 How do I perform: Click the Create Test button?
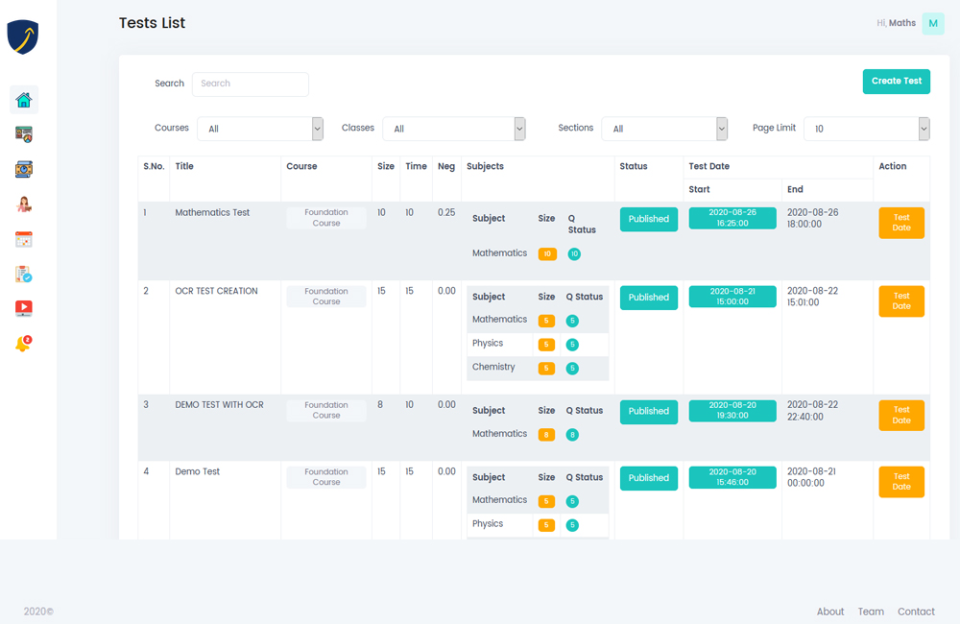click(896, 81)
